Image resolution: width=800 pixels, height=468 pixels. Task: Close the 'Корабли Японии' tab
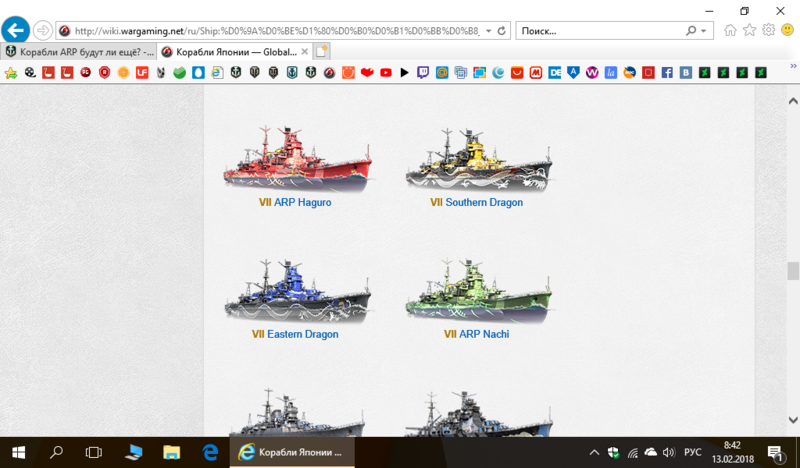[x=304, y=52]
